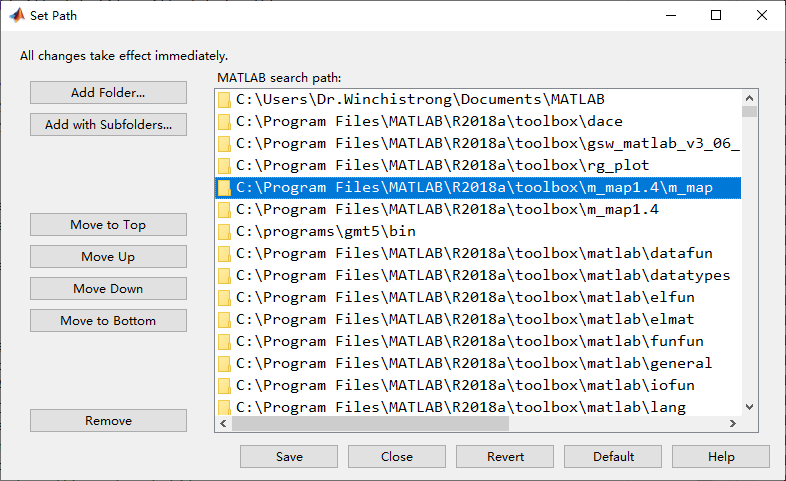This screenshot has width=786, height=481.
Task: Click folder icon of matlab\lang row
Action: 224,407
